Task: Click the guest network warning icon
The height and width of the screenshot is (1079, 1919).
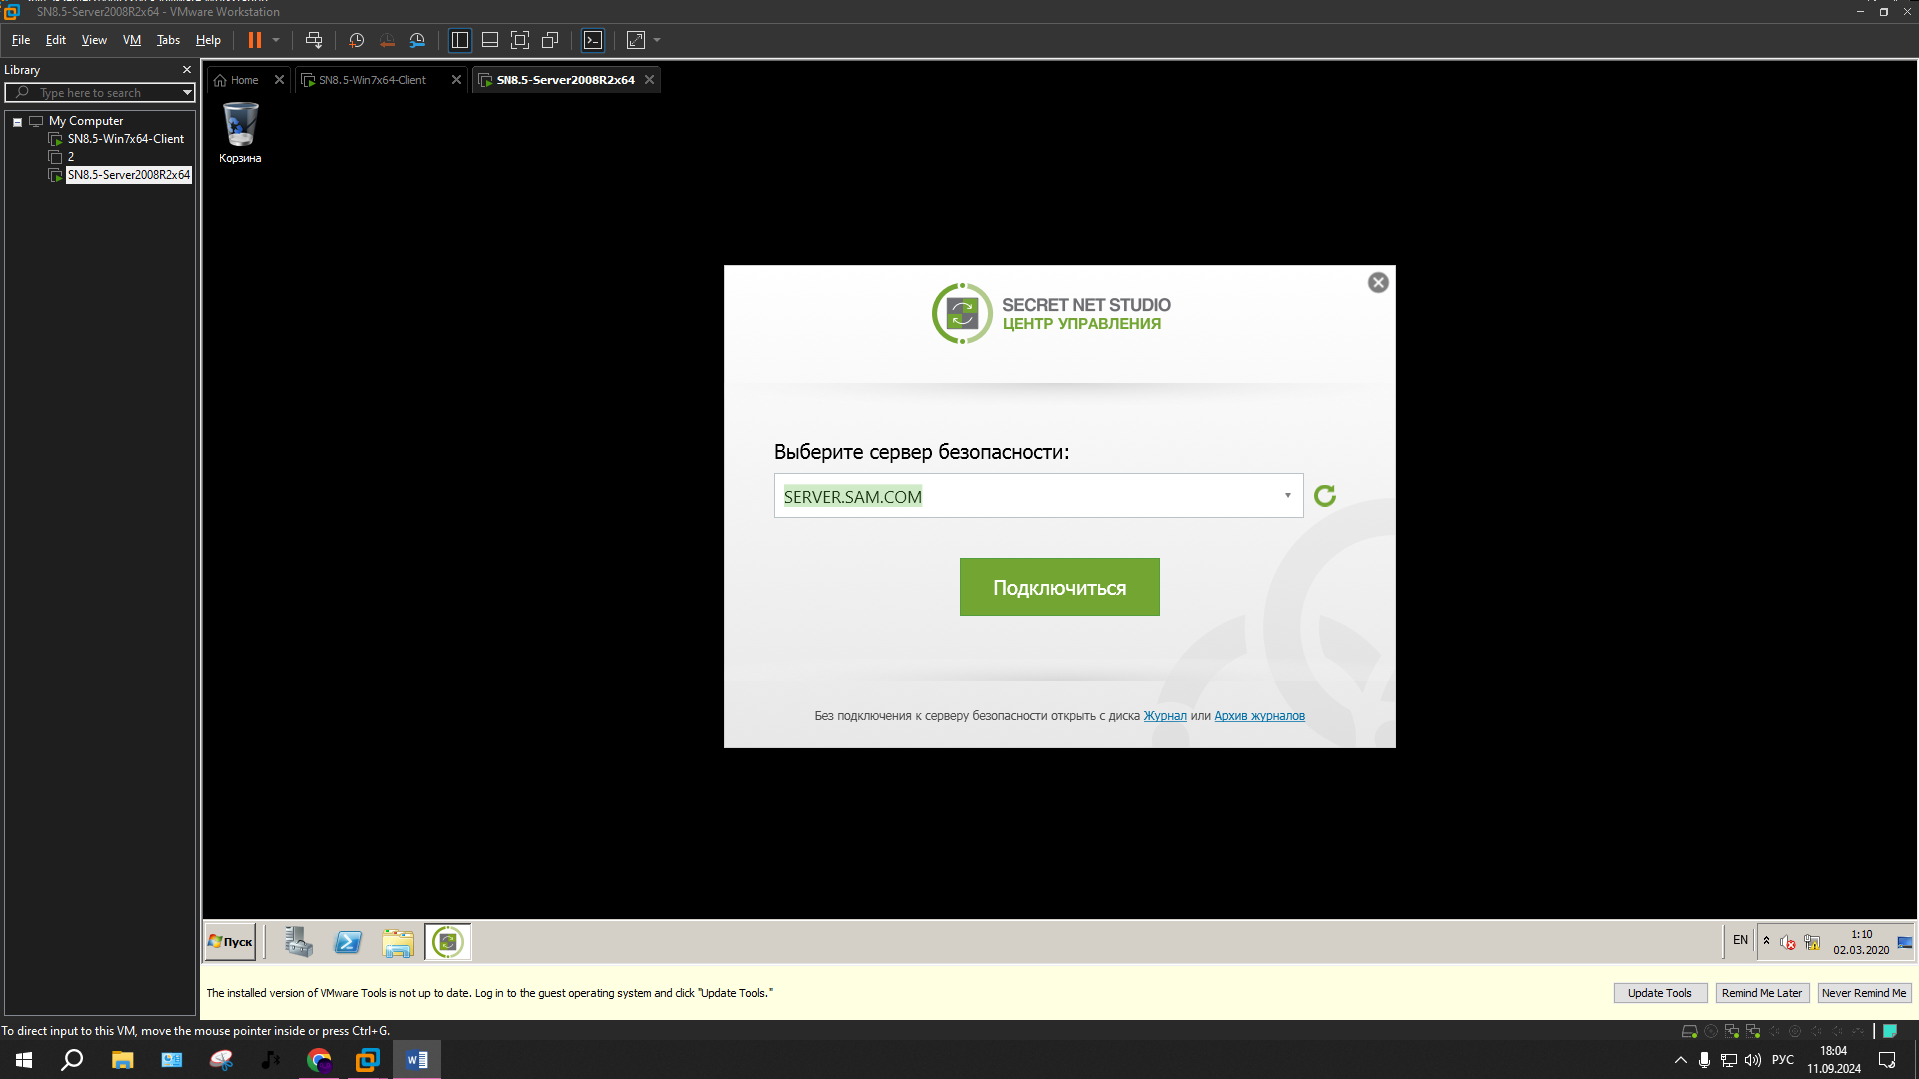Action: point(1812,942)
